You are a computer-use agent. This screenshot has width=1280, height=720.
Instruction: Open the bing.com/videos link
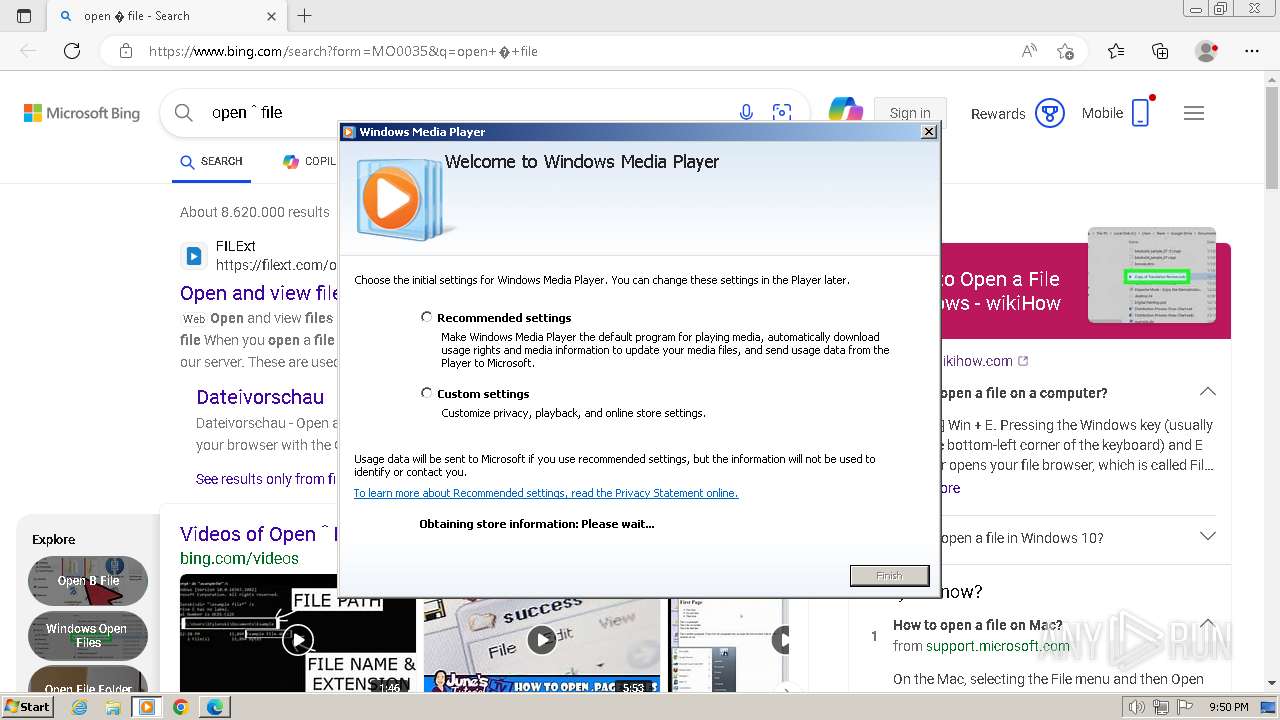(x=239, y=558)
